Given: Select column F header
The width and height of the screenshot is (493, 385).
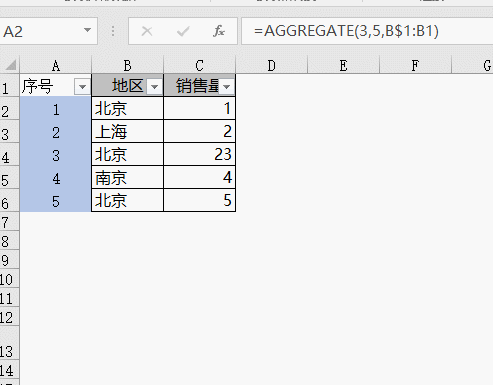Looking at the screenshot, I should (x=415, y=65).
